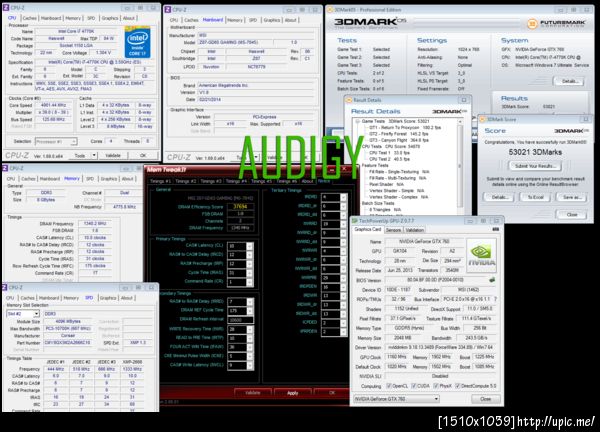Open the Tools arrow menu in CPU-Z CPU window

[x=94, y=155]
